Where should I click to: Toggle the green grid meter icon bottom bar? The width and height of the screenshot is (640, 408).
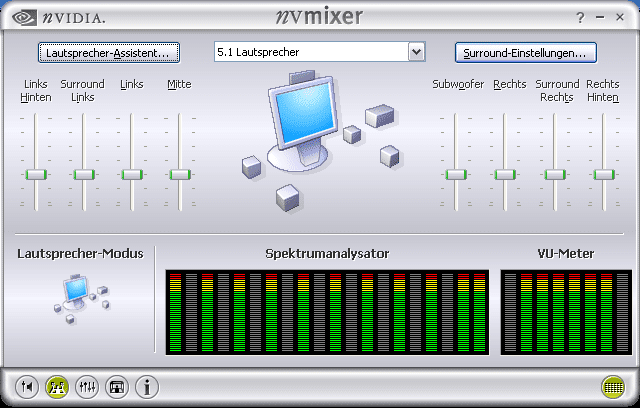613,386
